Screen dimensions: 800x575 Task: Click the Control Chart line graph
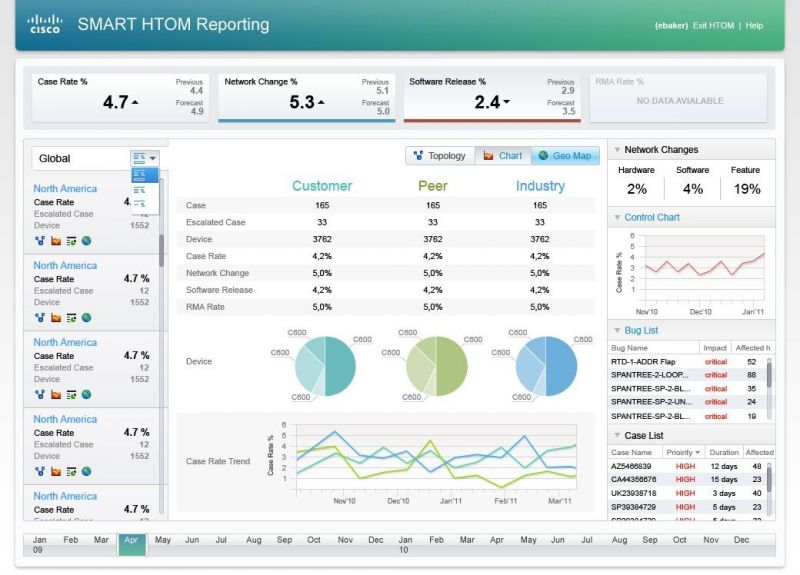pos(705,267)
